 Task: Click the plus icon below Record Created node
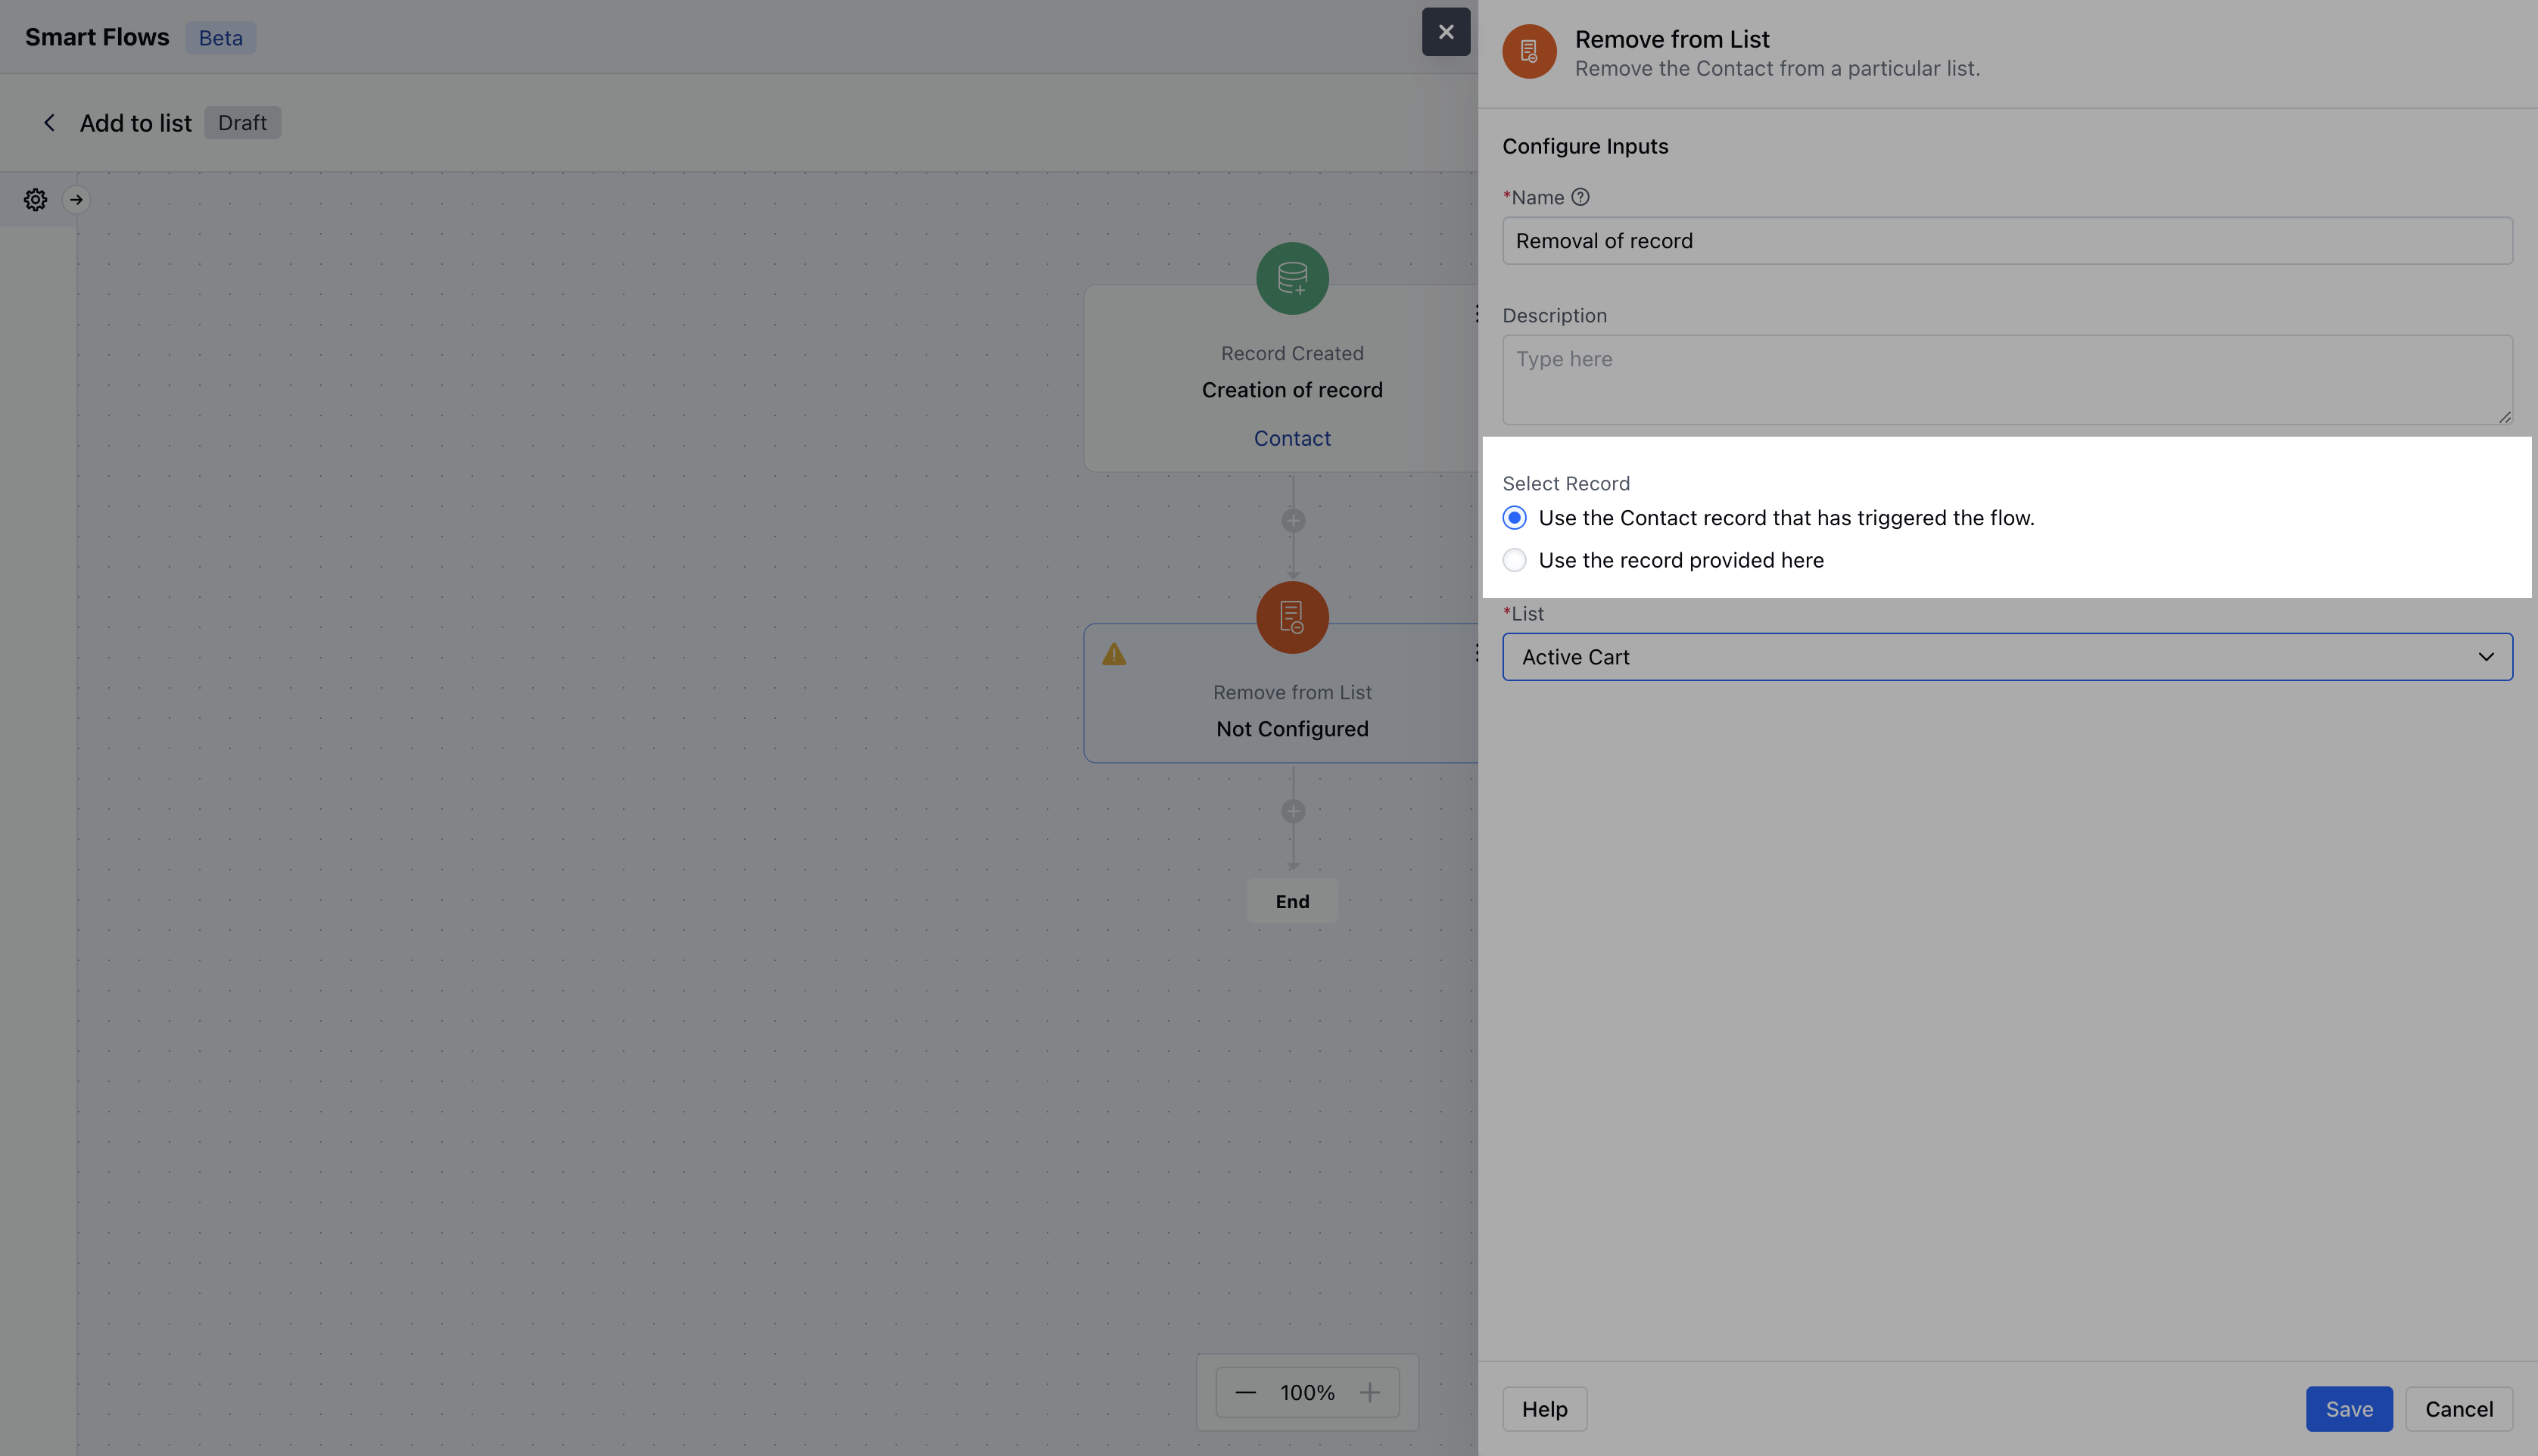click(1292, 520)
